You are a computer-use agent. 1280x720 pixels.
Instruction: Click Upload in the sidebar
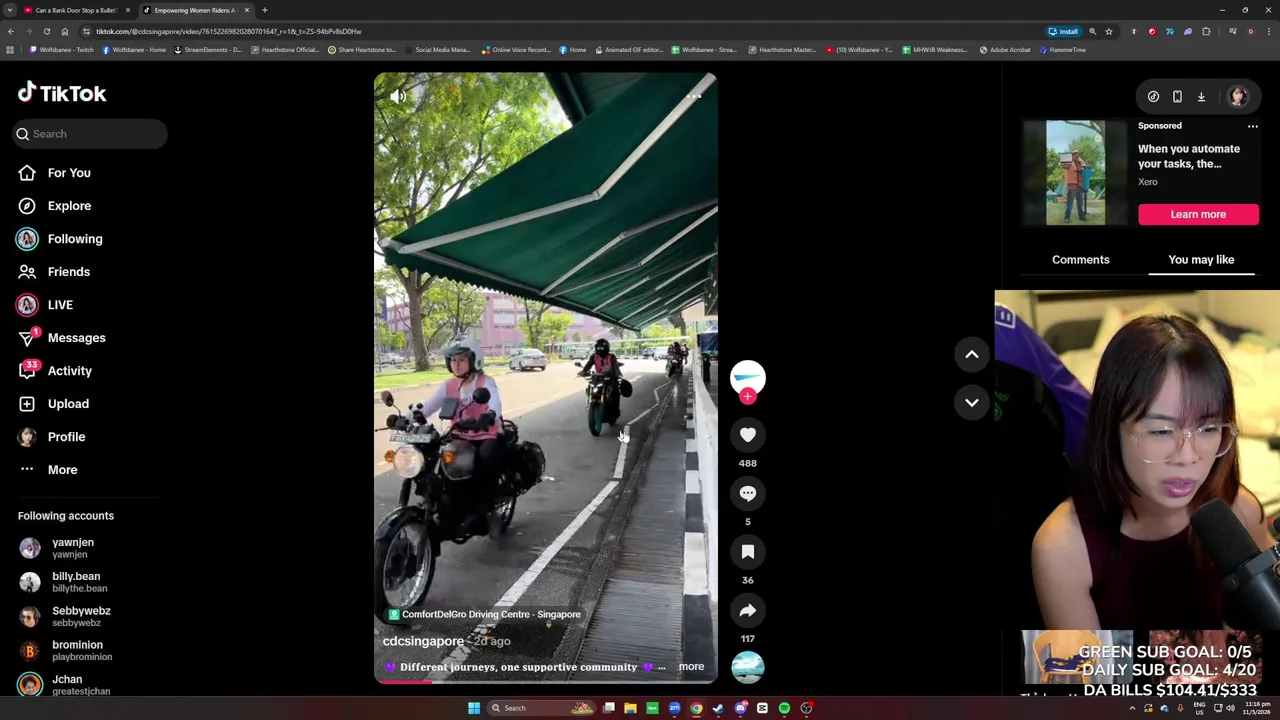coord(53,404)
